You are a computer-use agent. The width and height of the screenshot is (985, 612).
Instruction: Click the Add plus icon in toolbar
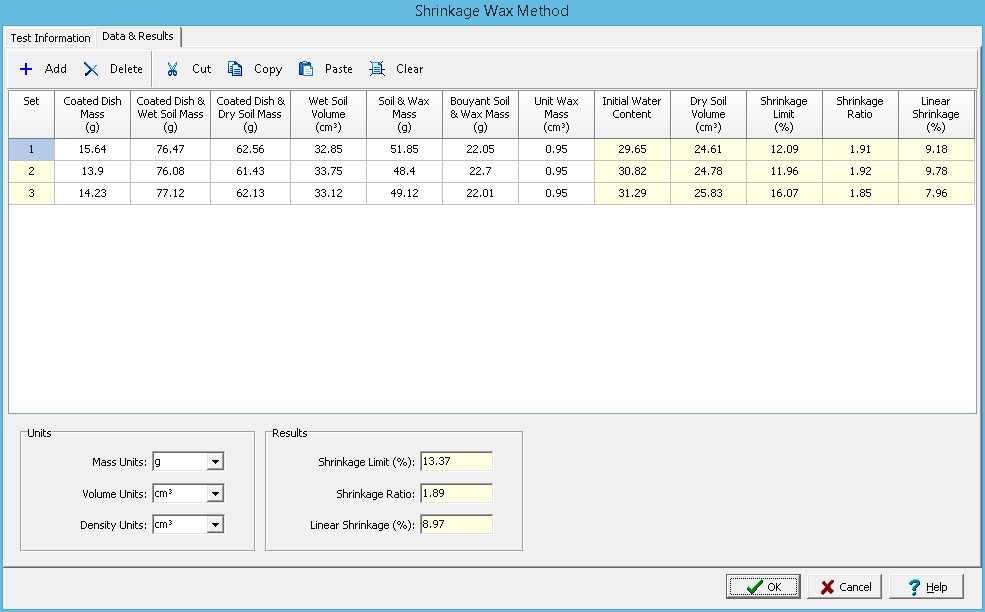27,69
